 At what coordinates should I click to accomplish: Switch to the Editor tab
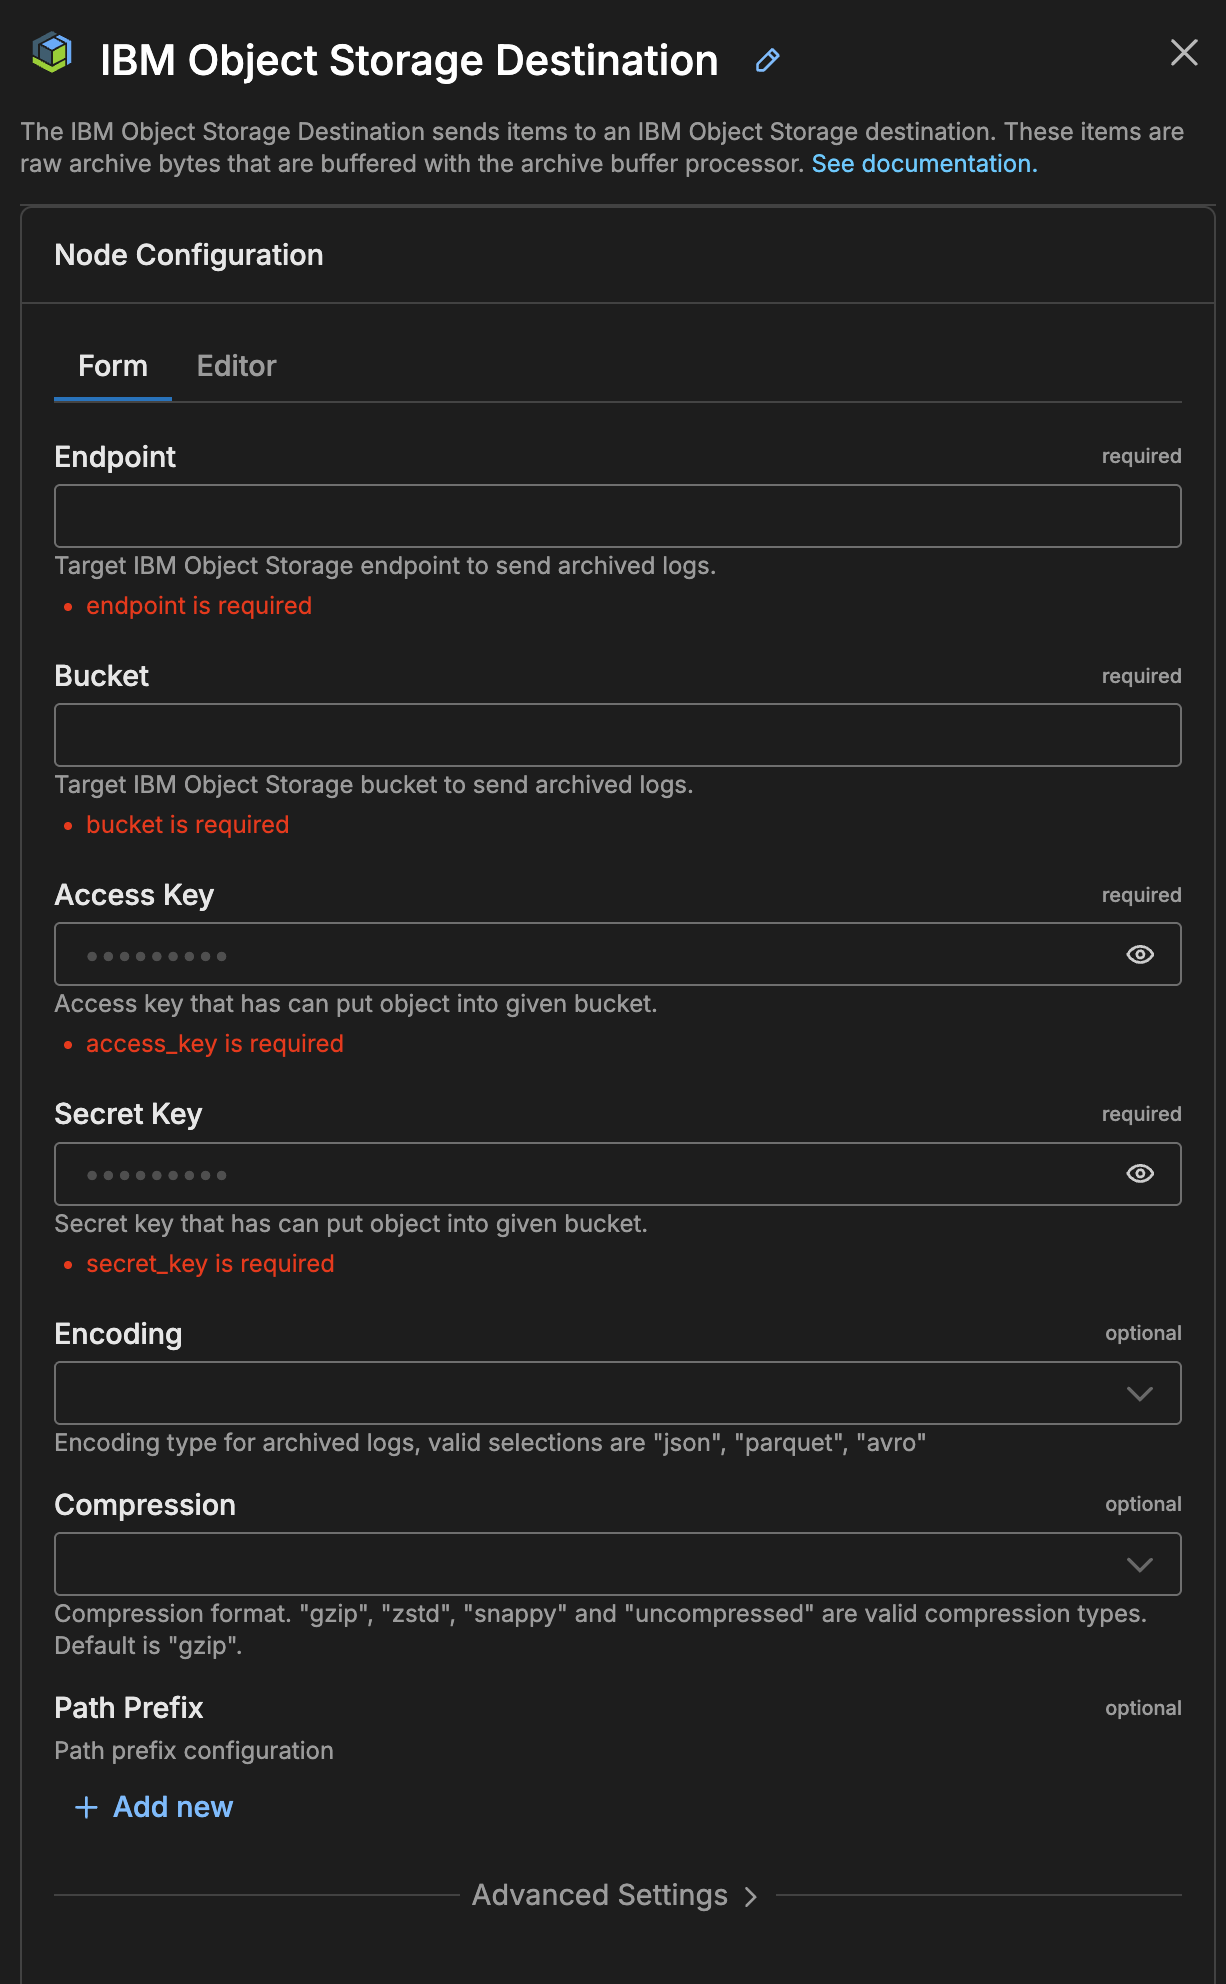point(236,366)
